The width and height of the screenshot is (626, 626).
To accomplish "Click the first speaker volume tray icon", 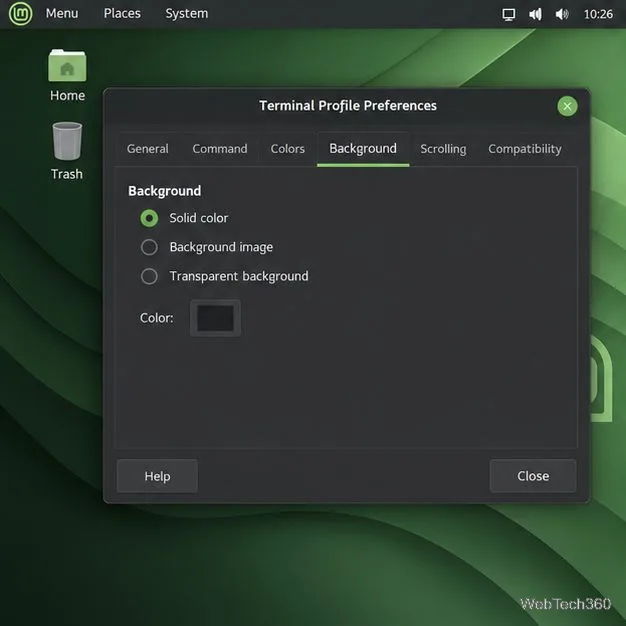I will click(535, 14).
